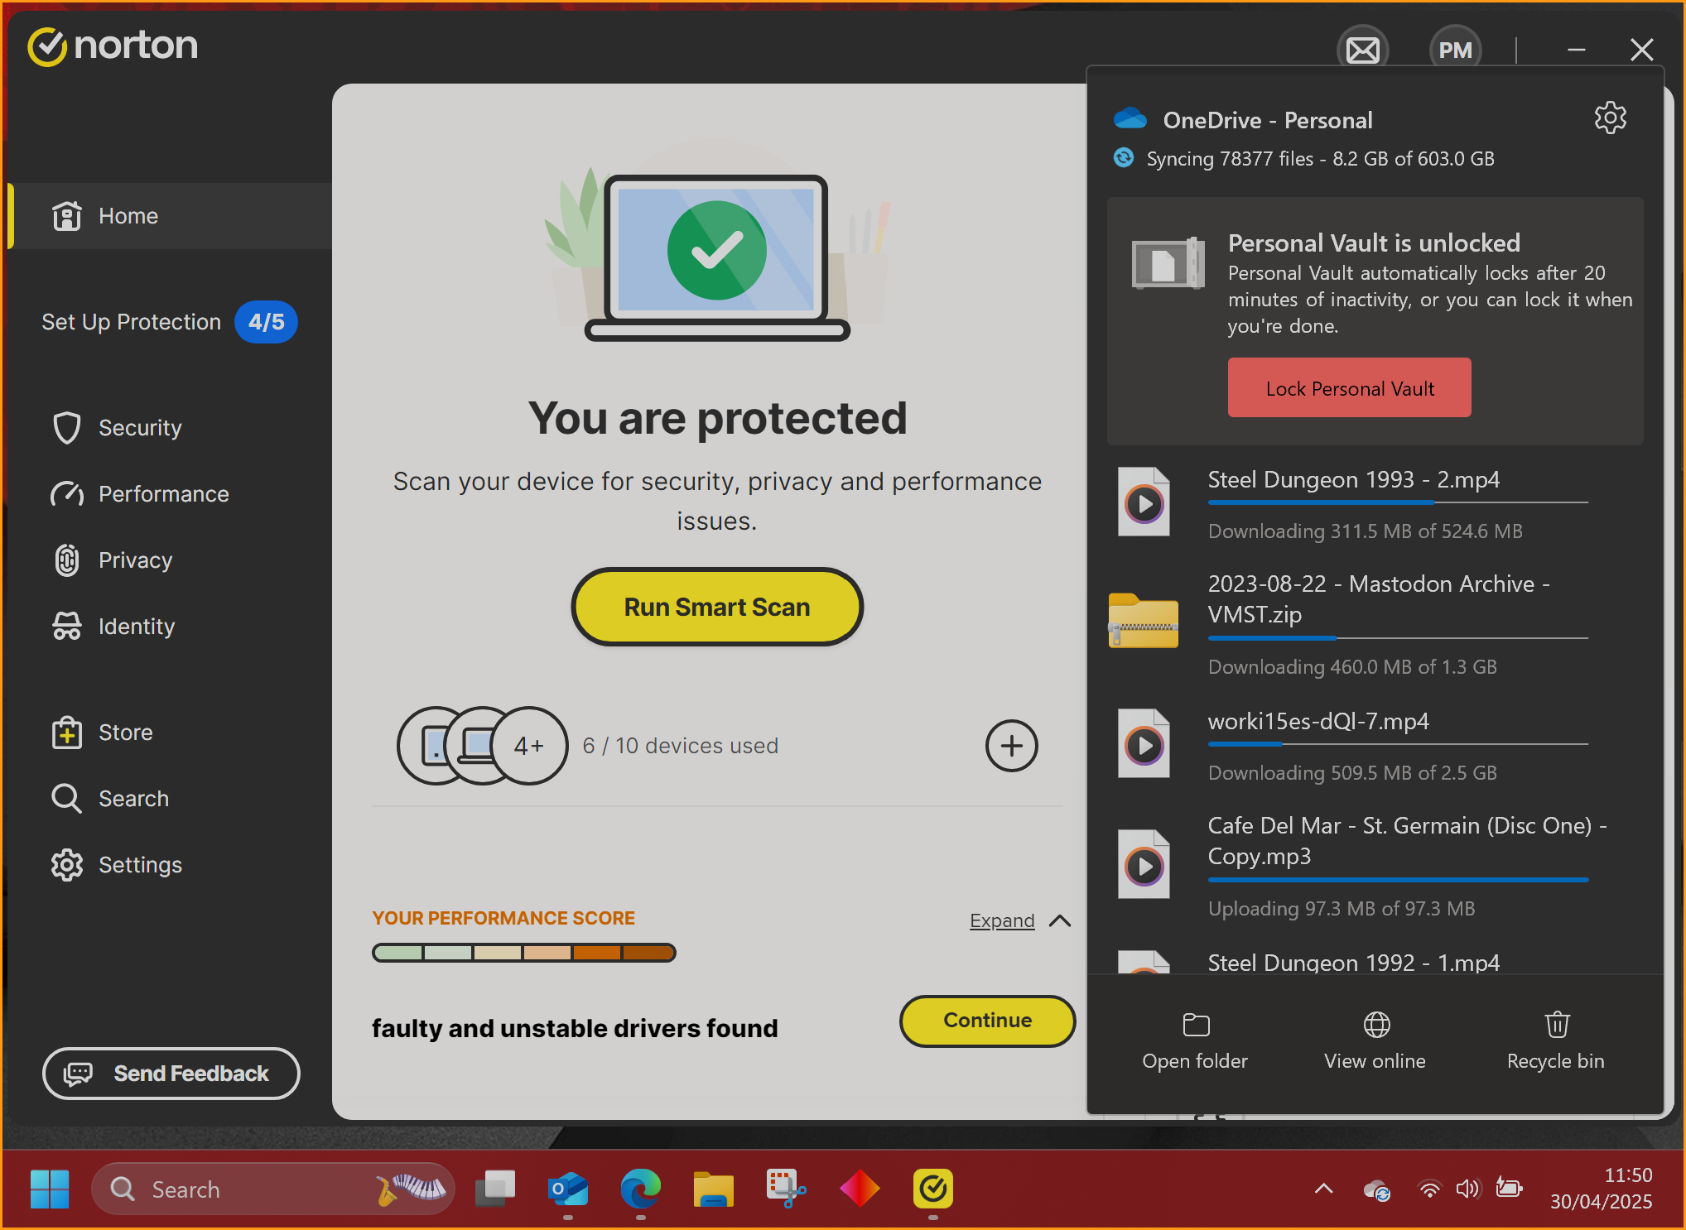
Task: Click the Mastodon Archive download progress bar
Action: click(x=1398, y=638)
